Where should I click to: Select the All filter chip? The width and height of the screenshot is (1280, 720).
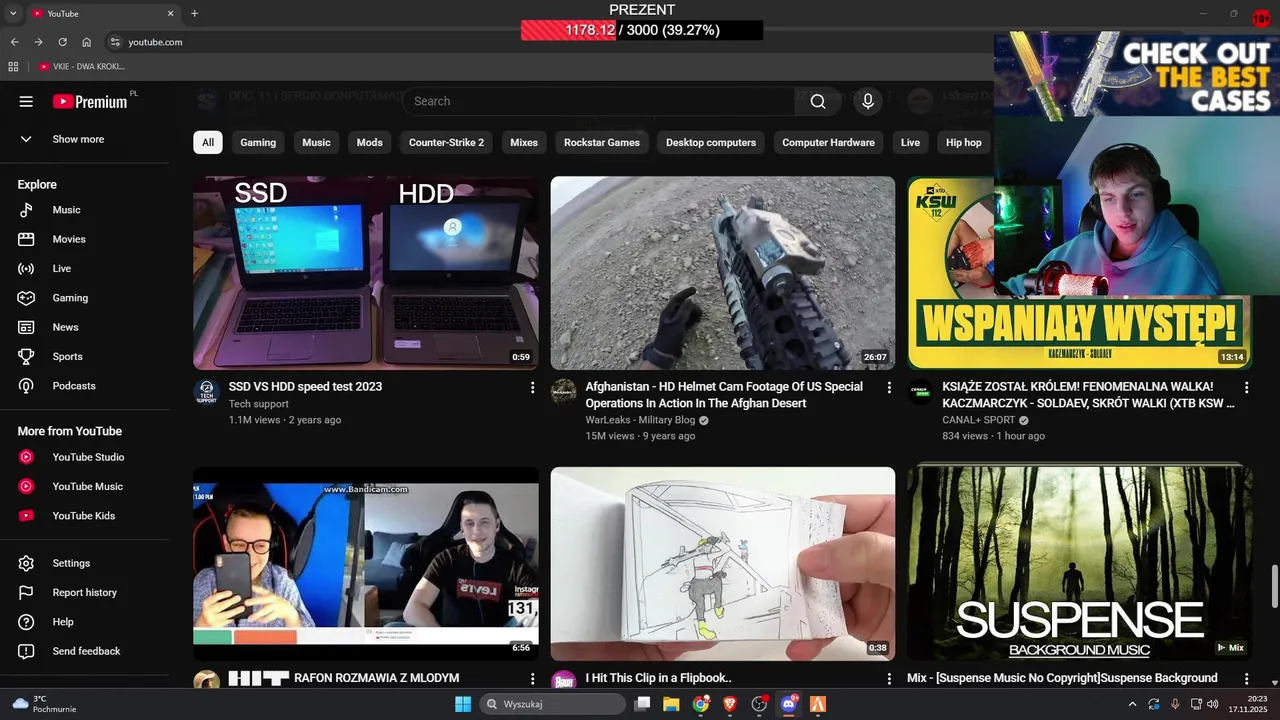pyautogui.click(x=208, y=142)
